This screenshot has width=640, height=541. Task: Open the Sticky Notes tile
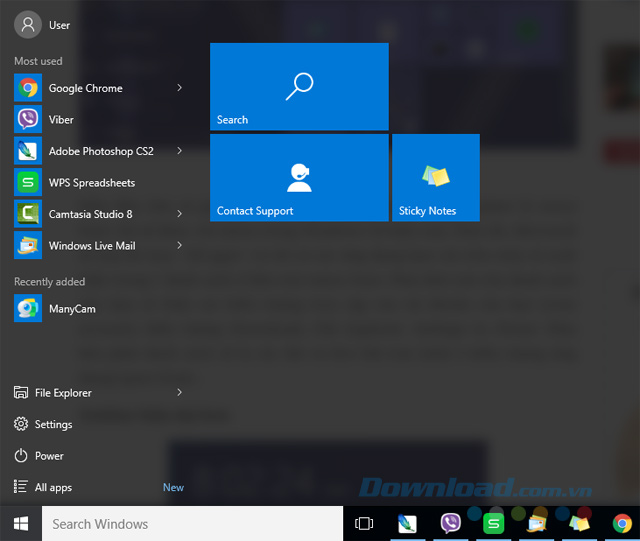(436, 178)
